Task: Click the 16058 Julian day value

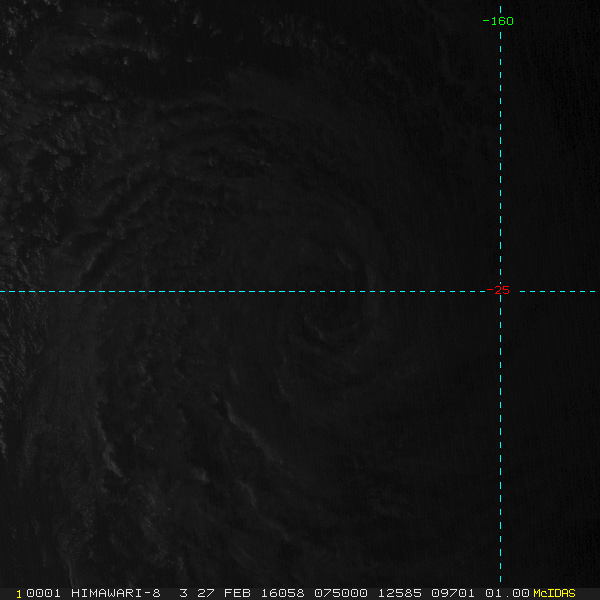Action: pyautogui.click(x=282, y=593)
